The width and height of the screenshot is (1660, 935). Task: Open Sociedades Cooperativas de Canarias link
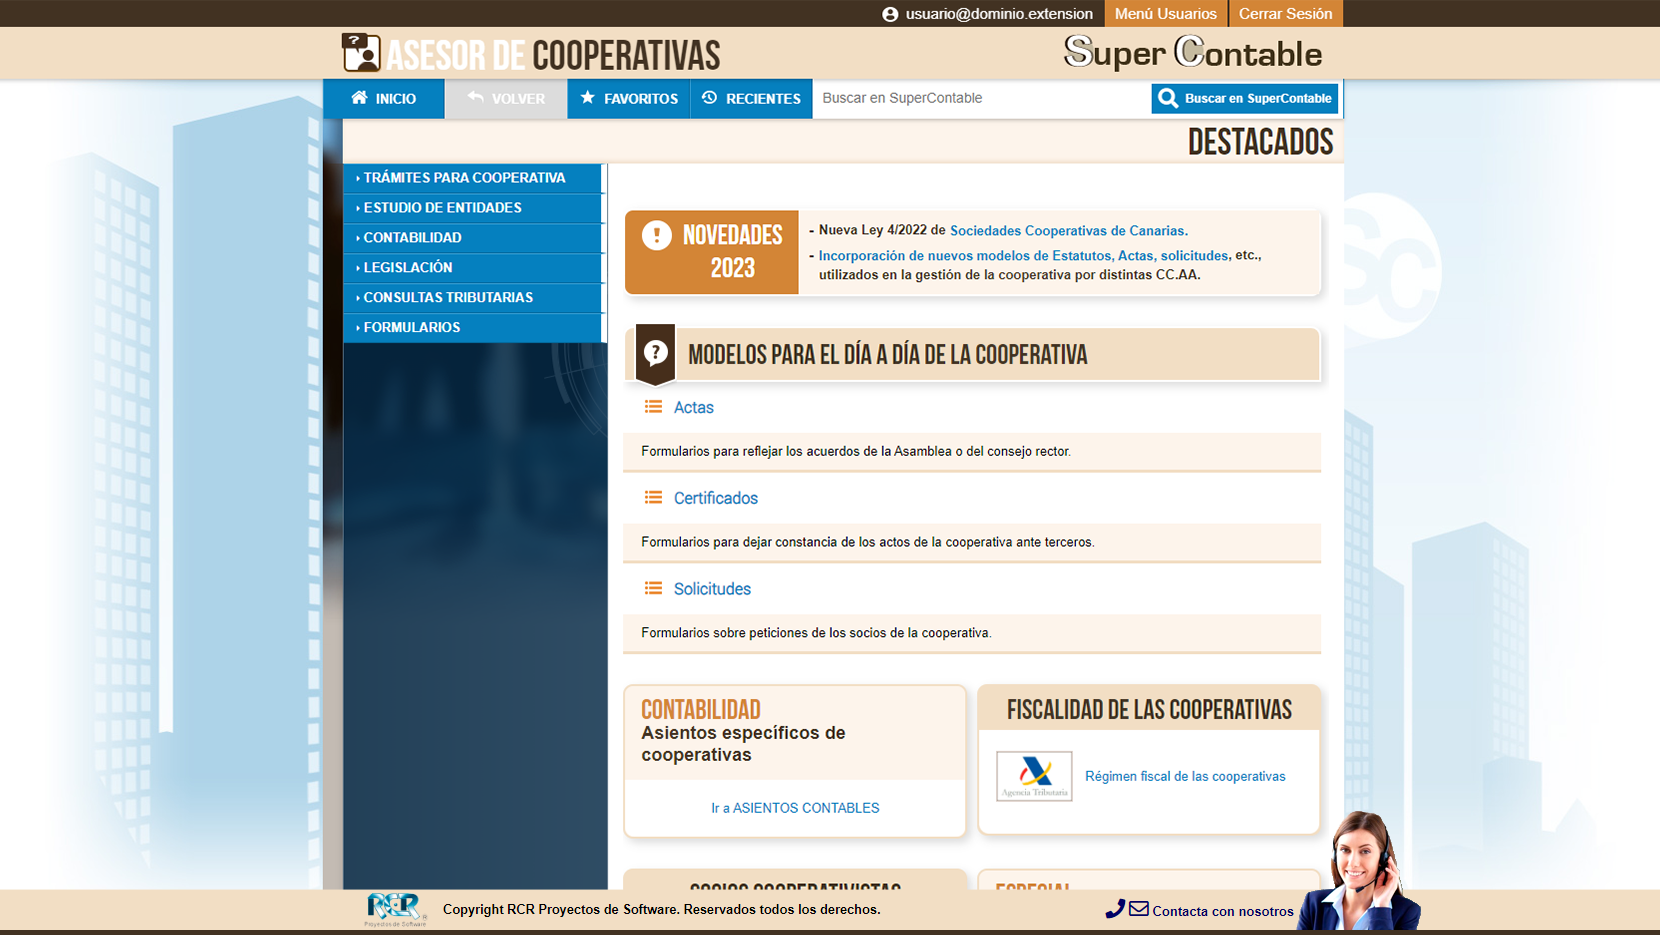tap(1068, 231)
